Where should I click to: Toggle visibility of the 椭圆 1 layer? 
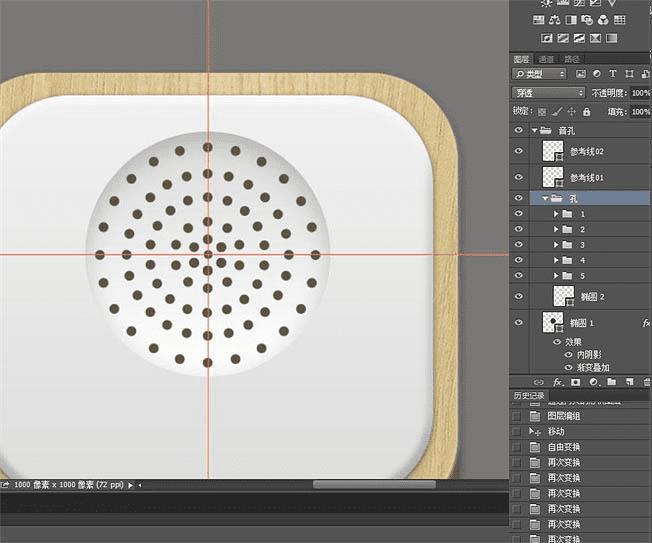(518, 322)
